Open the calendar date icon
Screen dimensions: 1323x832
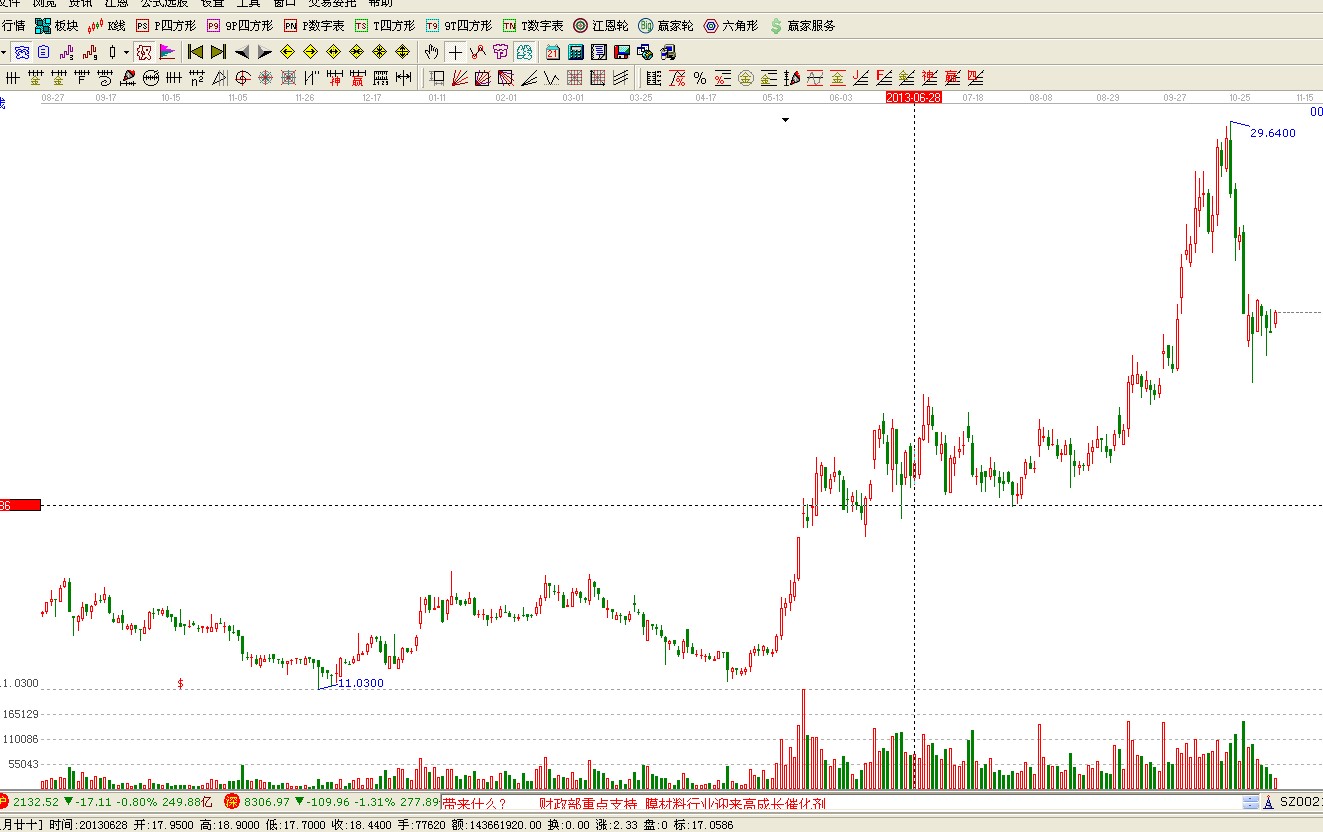(553, 52)
